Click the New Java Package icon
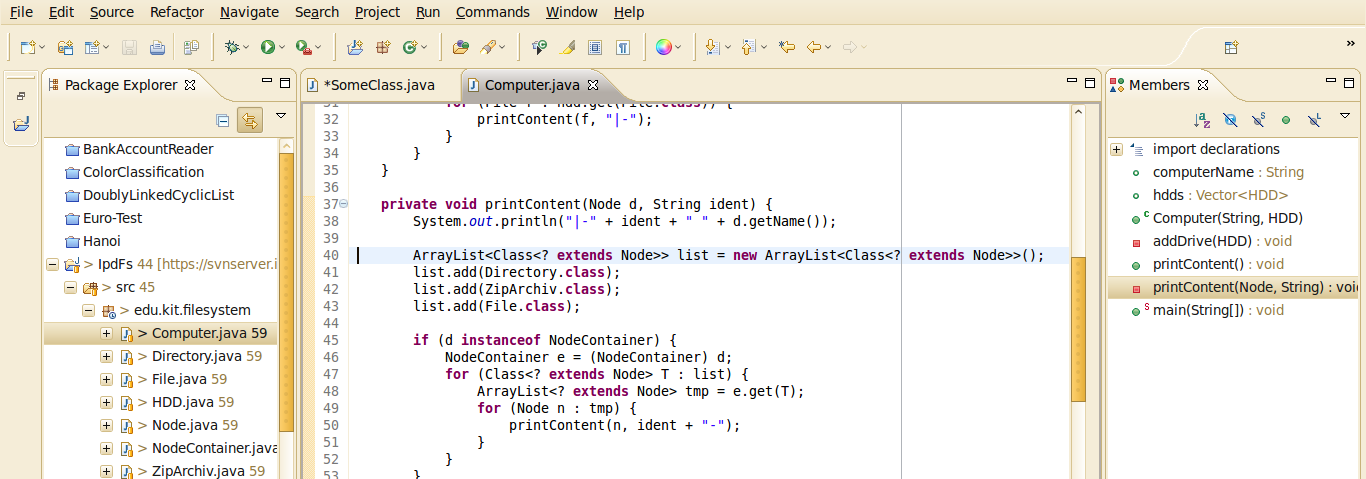Screen dimensions: 1366x479 383,47
